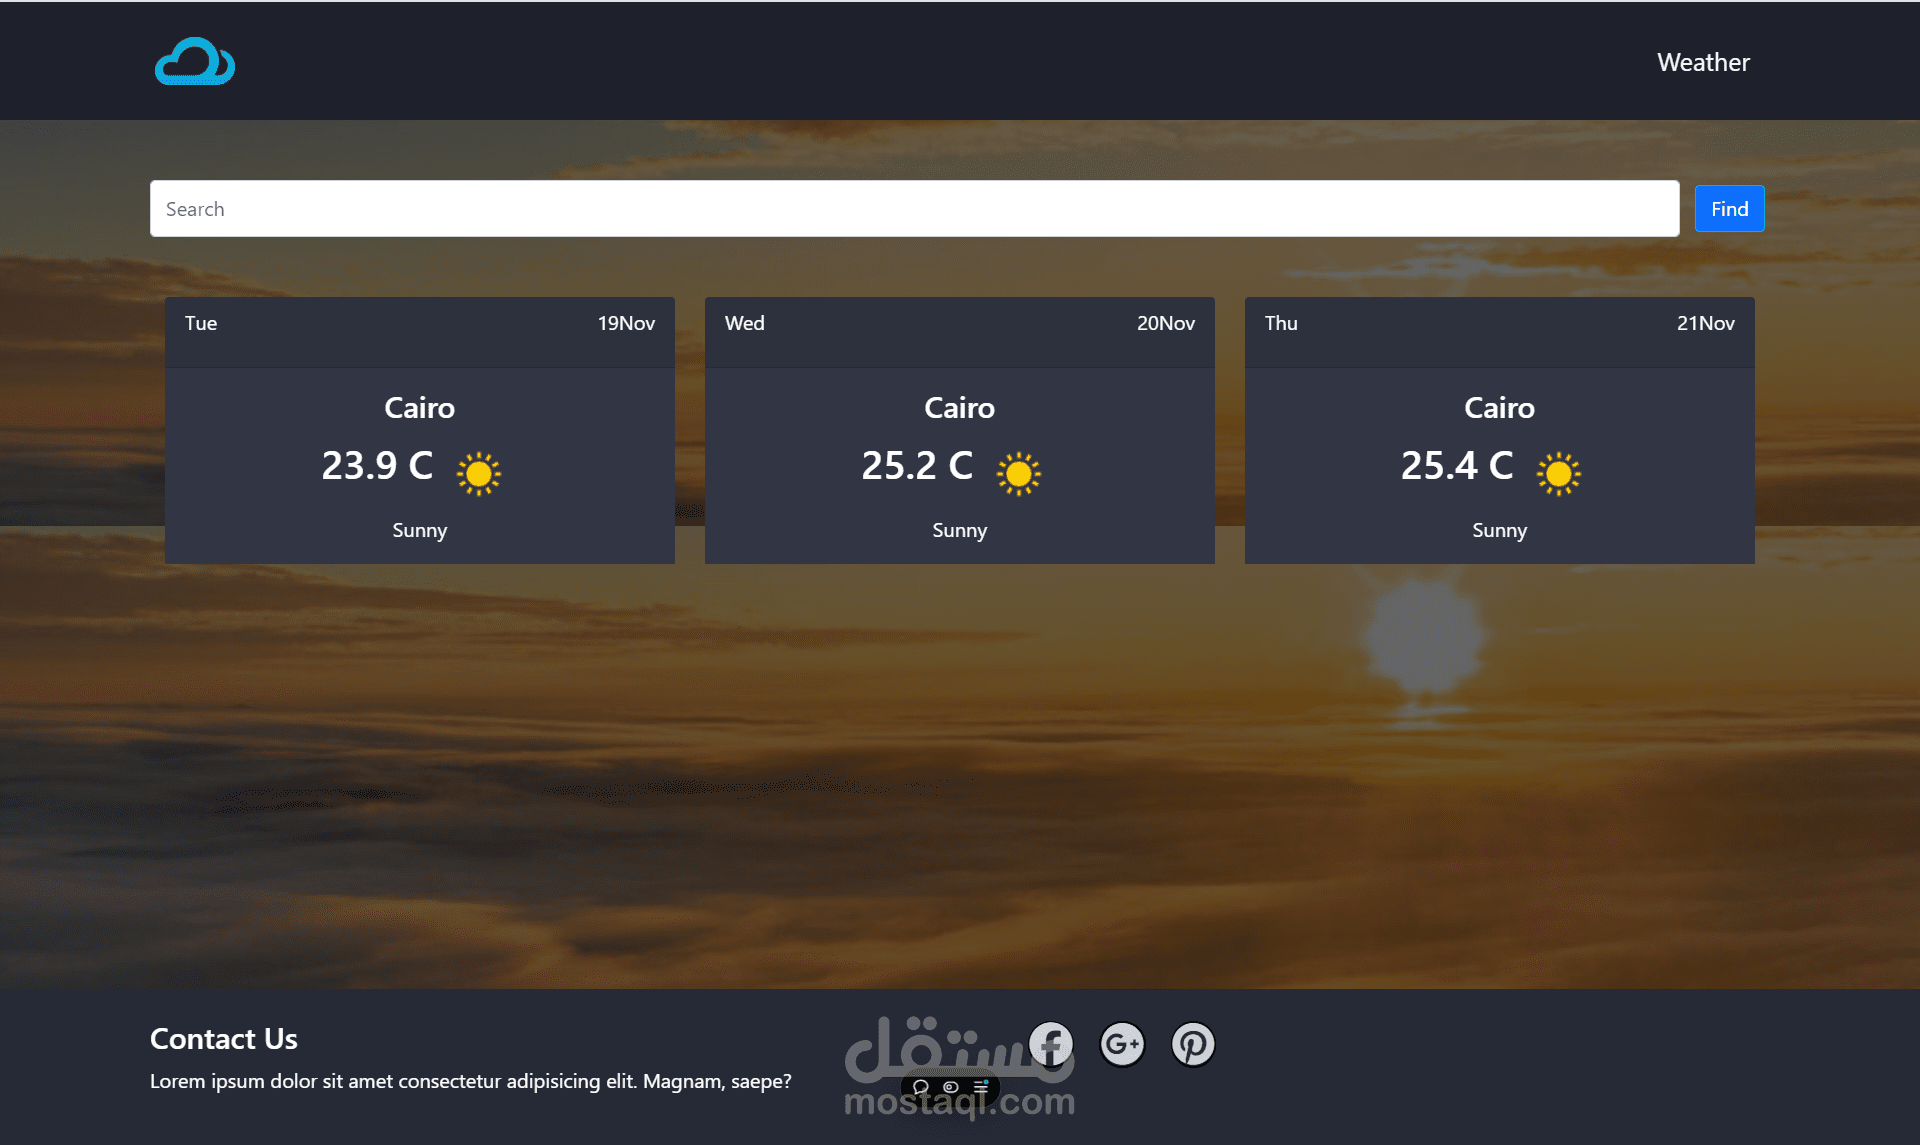This screenshot has width=1920, height=1145.
Task: Click the sun icon beside 23.9 C
Action: pos(479,473)
